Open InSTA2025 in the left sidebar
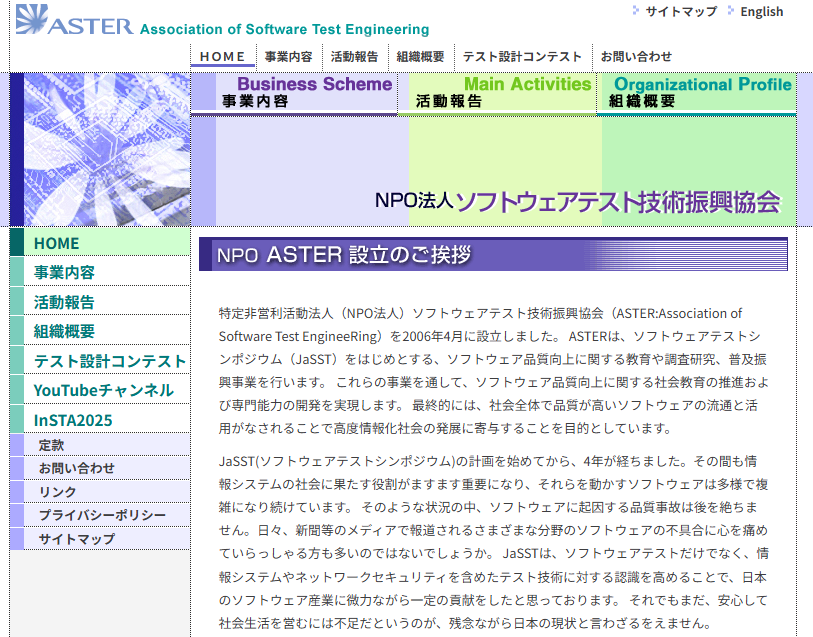Image resolution: width=813 pixels, height=637 pixels. pyautogui.click(x=100, y=419)
